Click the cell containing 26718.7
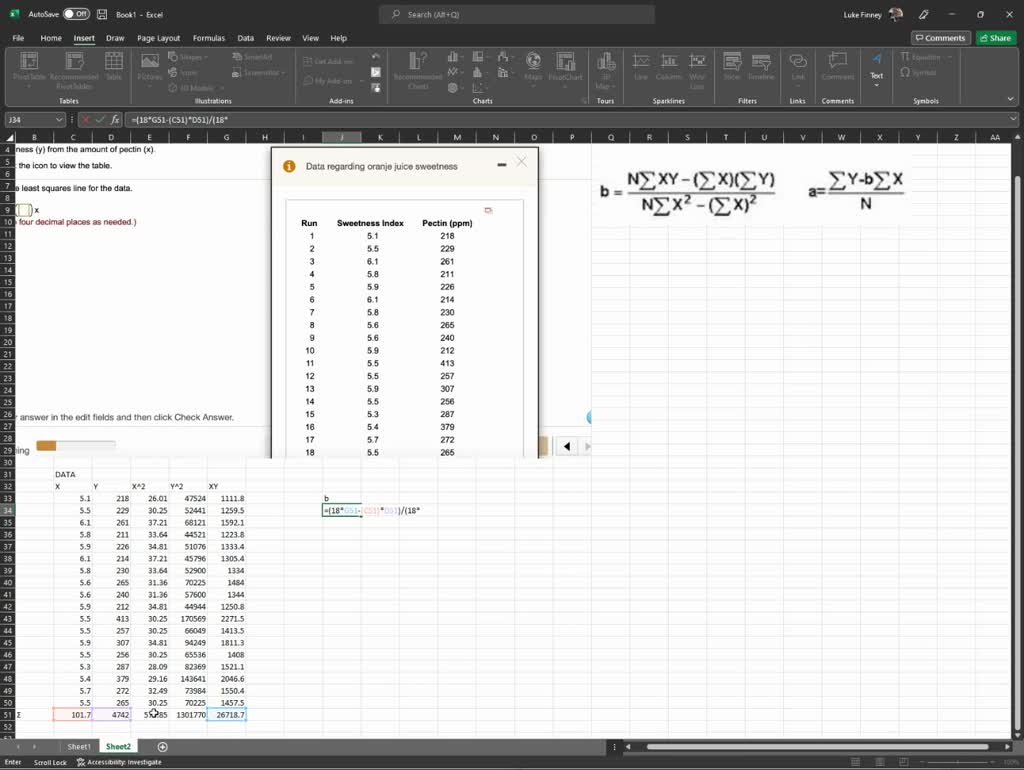This screenshot has height=770, width=1024. coord(227,715)
